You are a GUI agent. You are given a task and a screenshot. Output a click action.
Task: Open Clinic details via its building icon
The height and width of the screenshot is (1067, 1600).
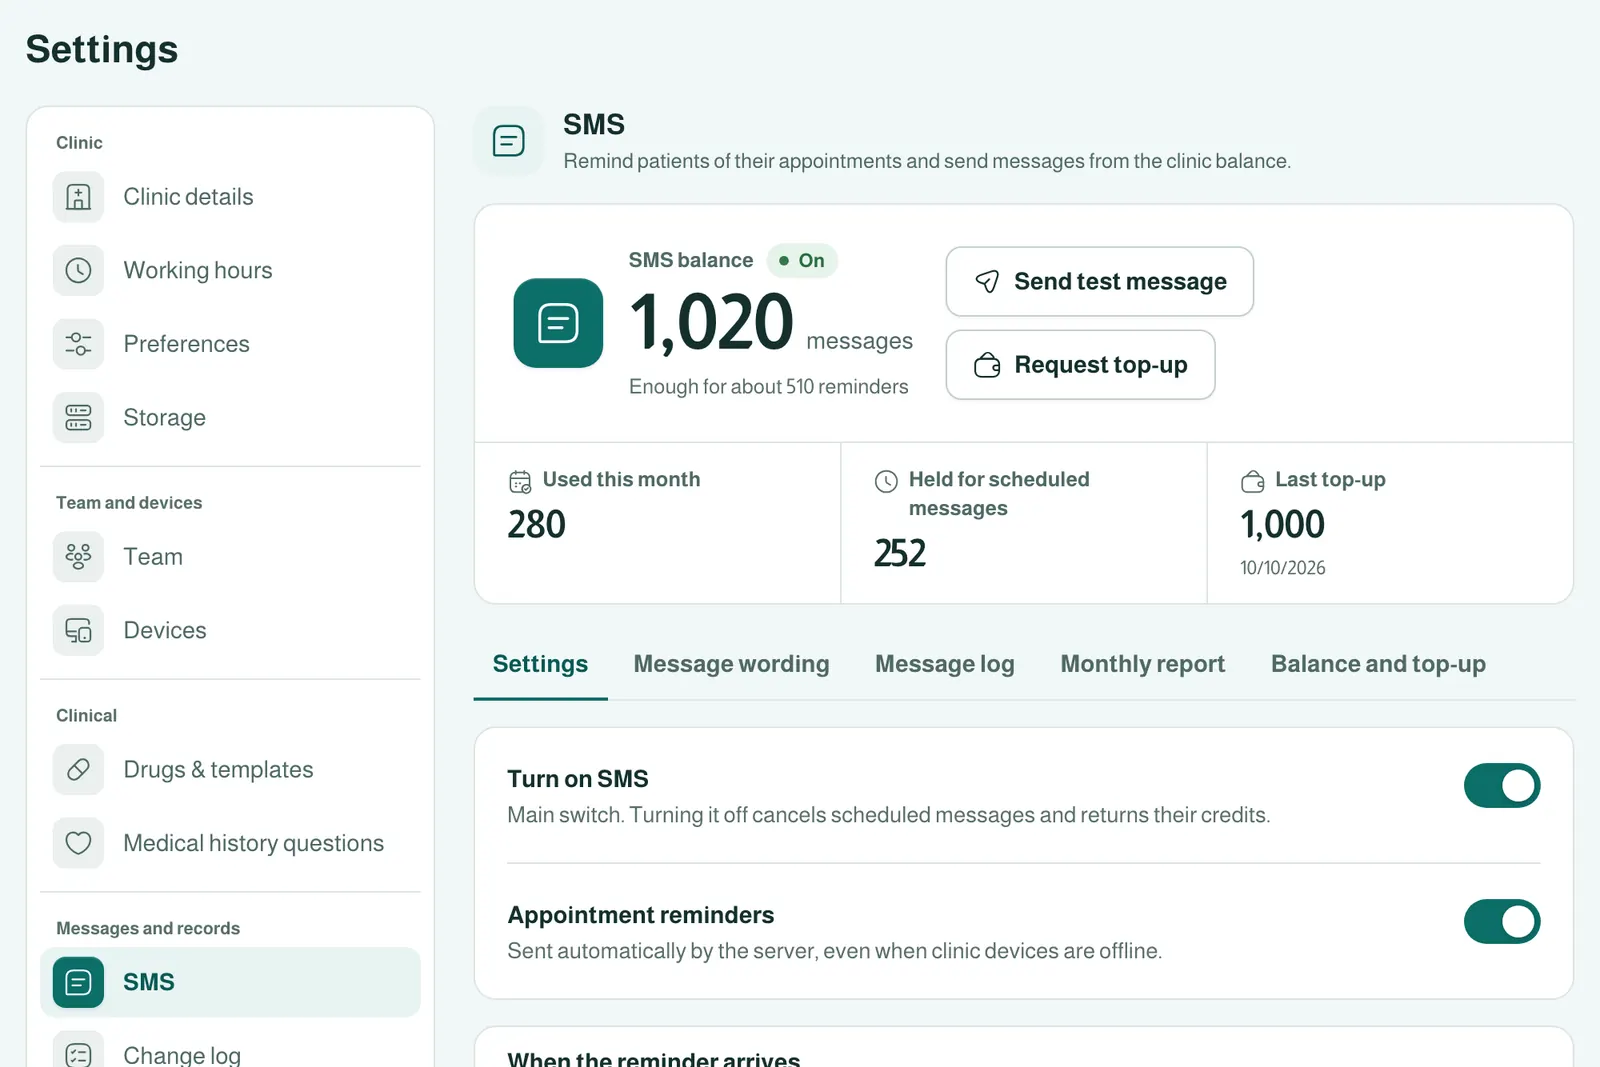tap(78, 197)
